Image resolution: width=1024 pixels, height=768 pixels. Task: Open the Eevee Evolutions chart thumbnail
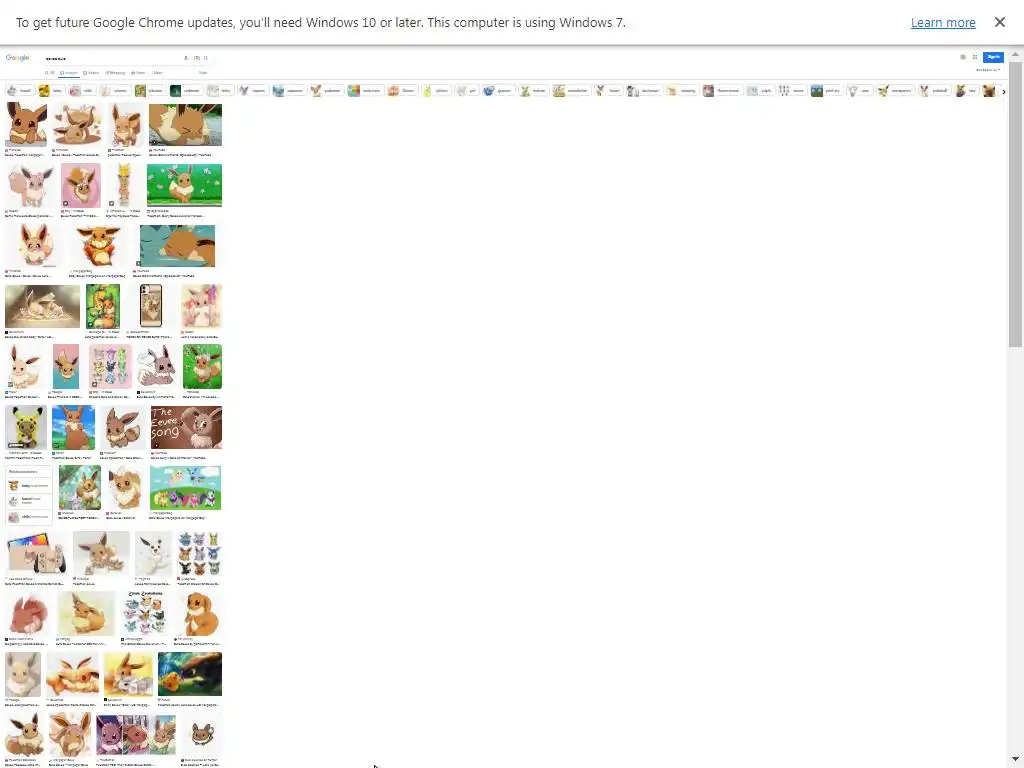145,613
